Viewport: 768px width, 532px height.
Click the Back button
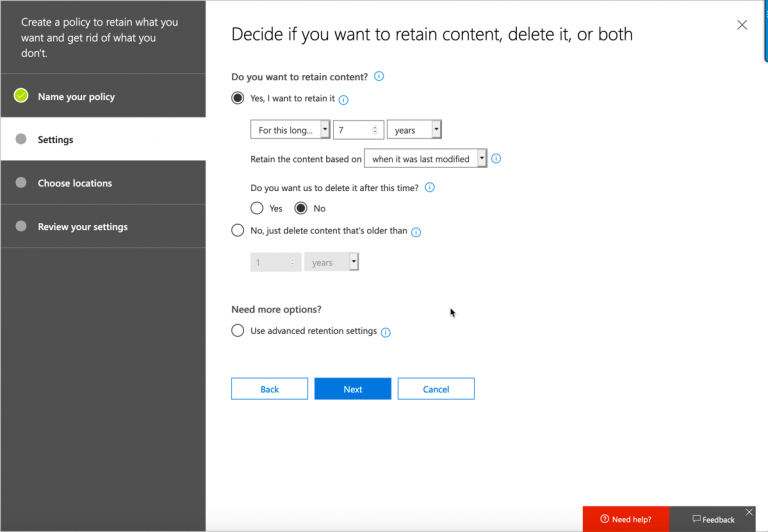point(269,389)
